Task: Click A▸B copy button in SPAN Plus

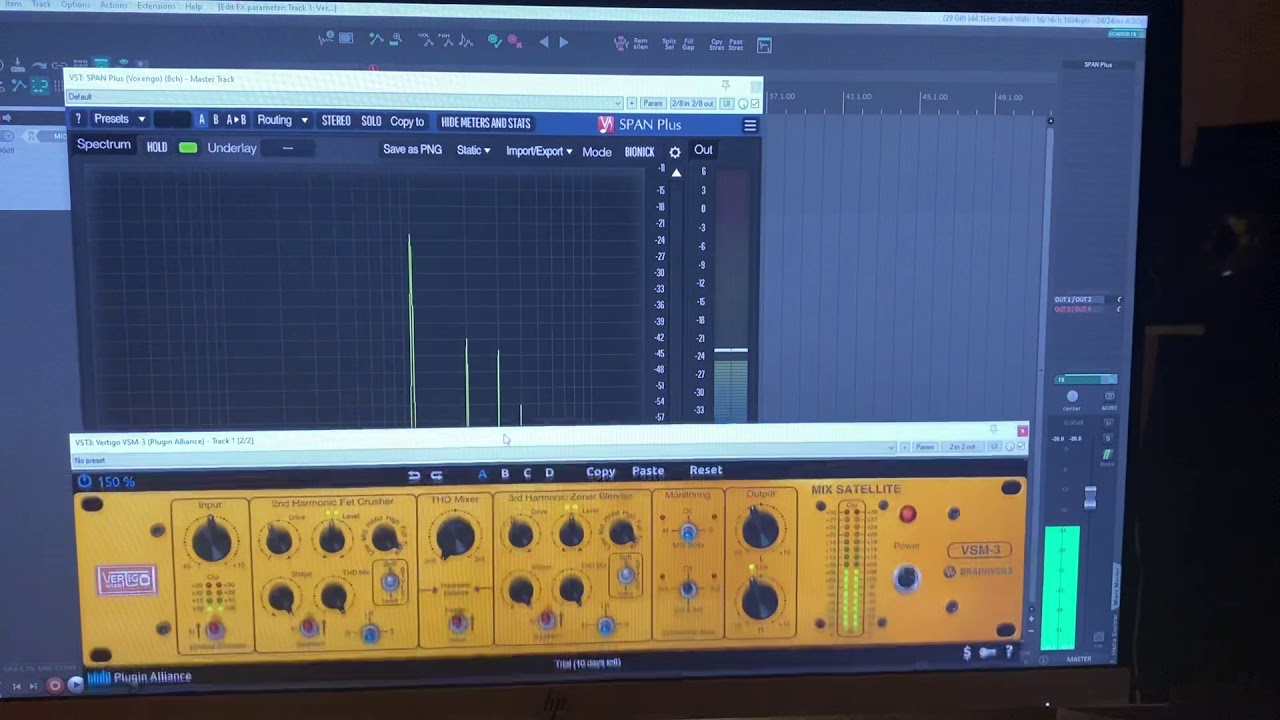Action: (236, 120)
